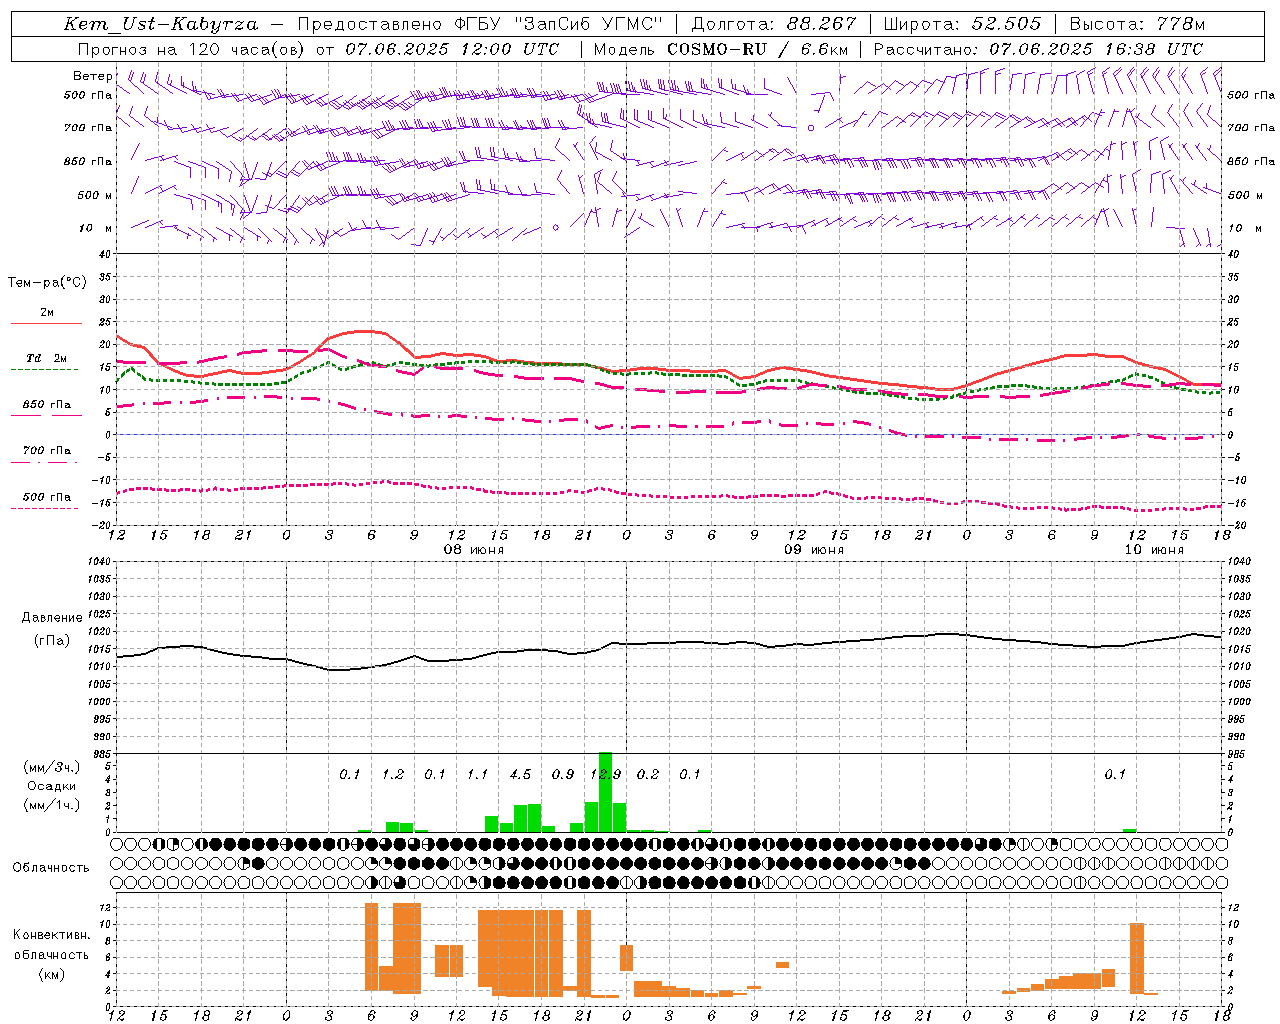Click the Осадки panel label
Viewport: 1280px width, 1024px height.
(x=52, y=786)
